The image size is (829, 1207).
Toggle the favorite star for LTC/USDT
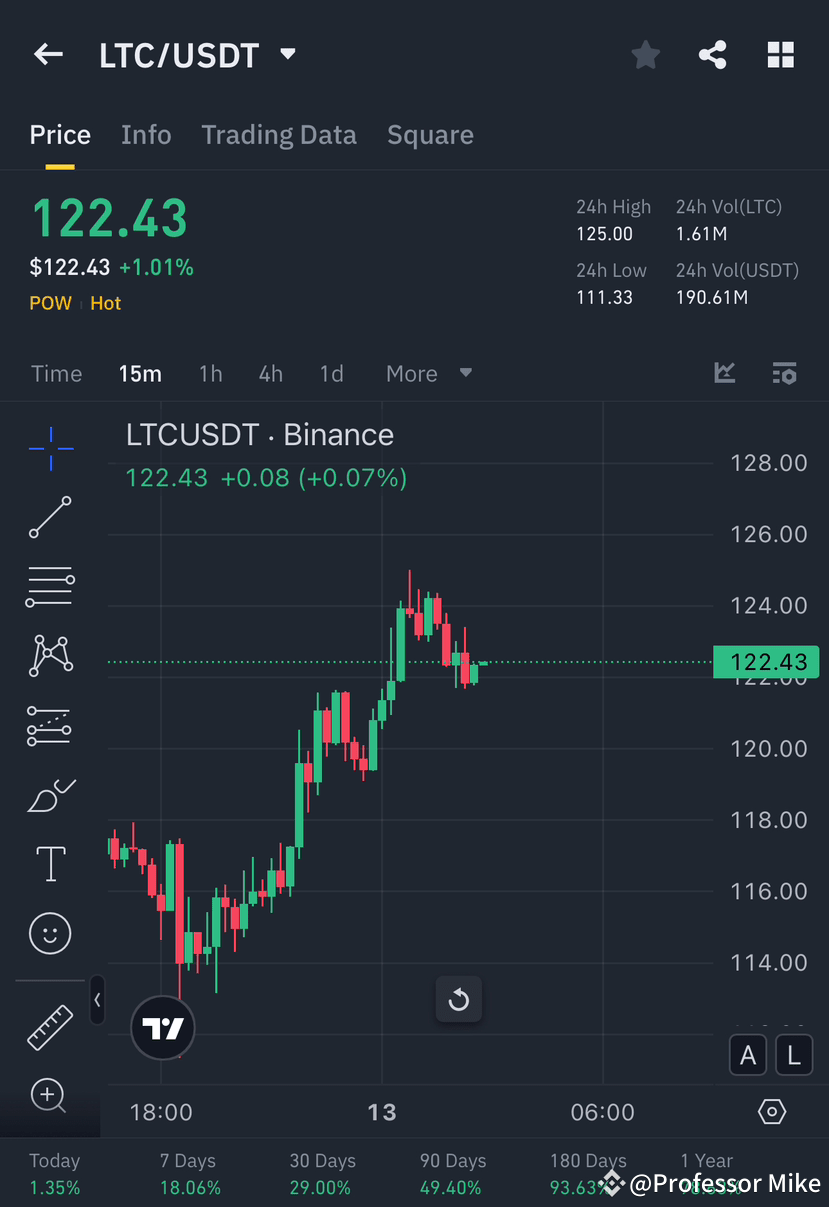(645, 55)
